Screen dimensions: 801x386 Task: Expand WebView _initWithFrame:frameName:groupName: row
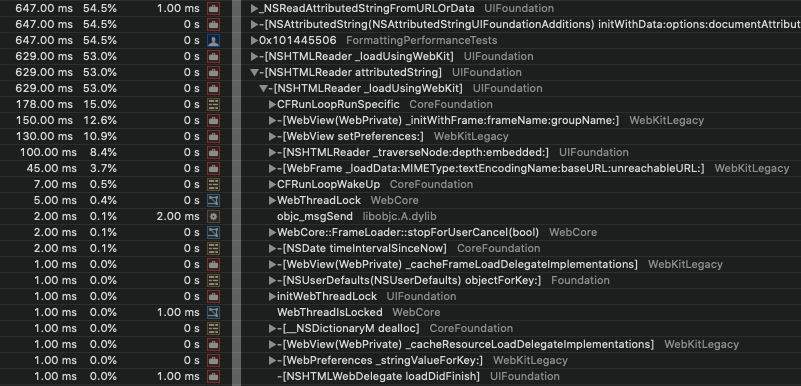[x=273, y=120]
